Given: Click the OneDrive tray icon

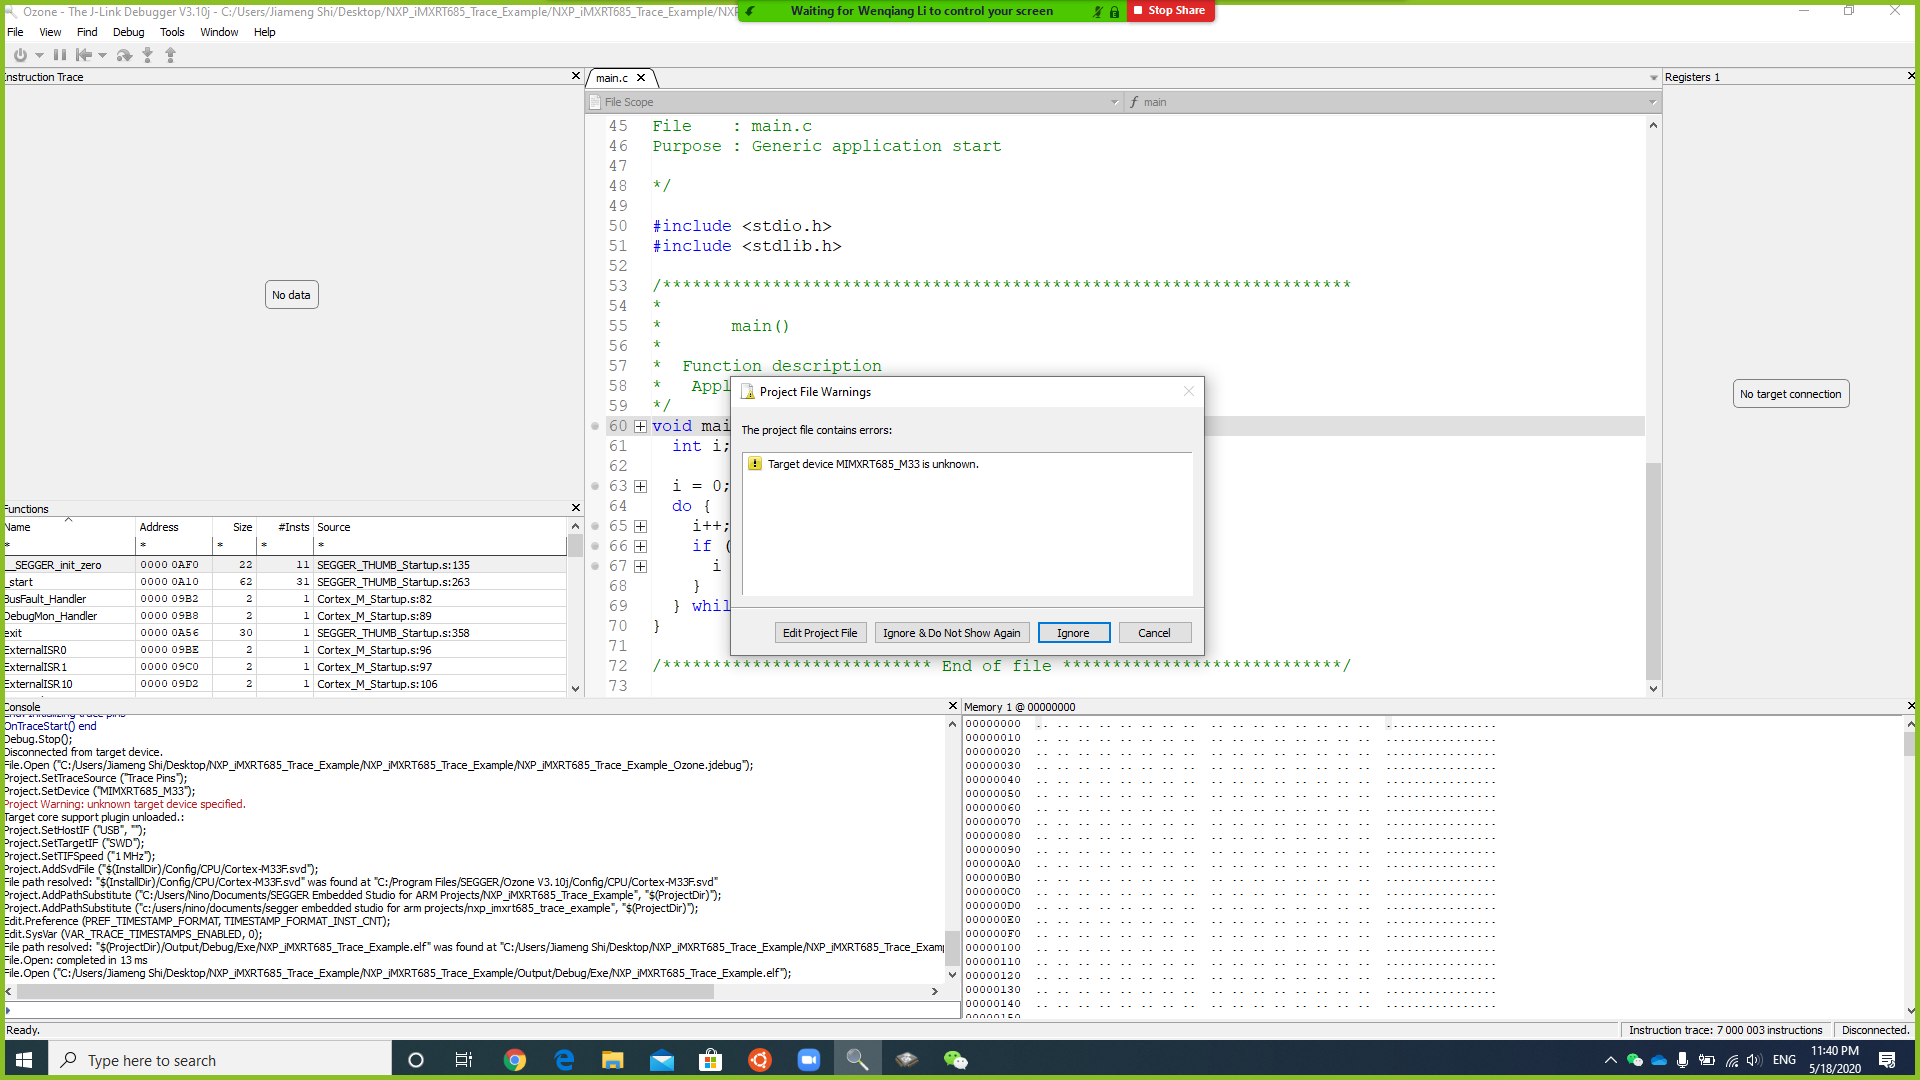Looking at the screenshot, I should click(x=1659, y=1060).
